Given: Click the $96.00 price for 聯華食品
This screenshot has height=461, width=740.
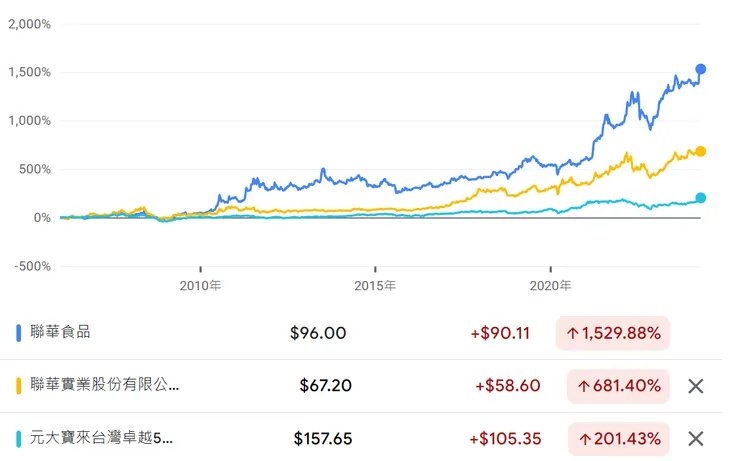Looking at the screenshot, I should point(319,333).
